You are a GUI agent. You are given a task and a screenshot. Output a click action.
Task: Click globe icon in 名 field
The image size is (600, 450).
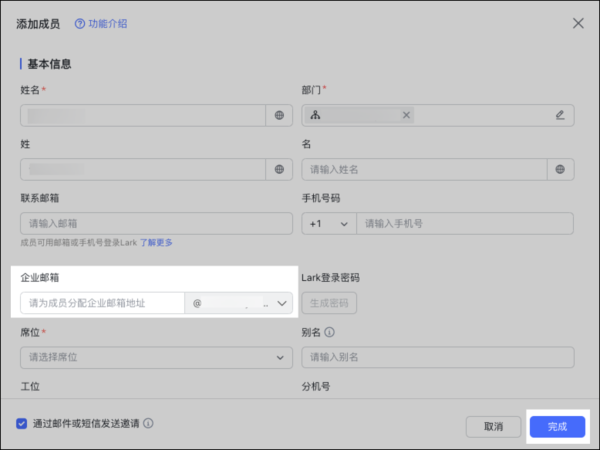point(560,170)
